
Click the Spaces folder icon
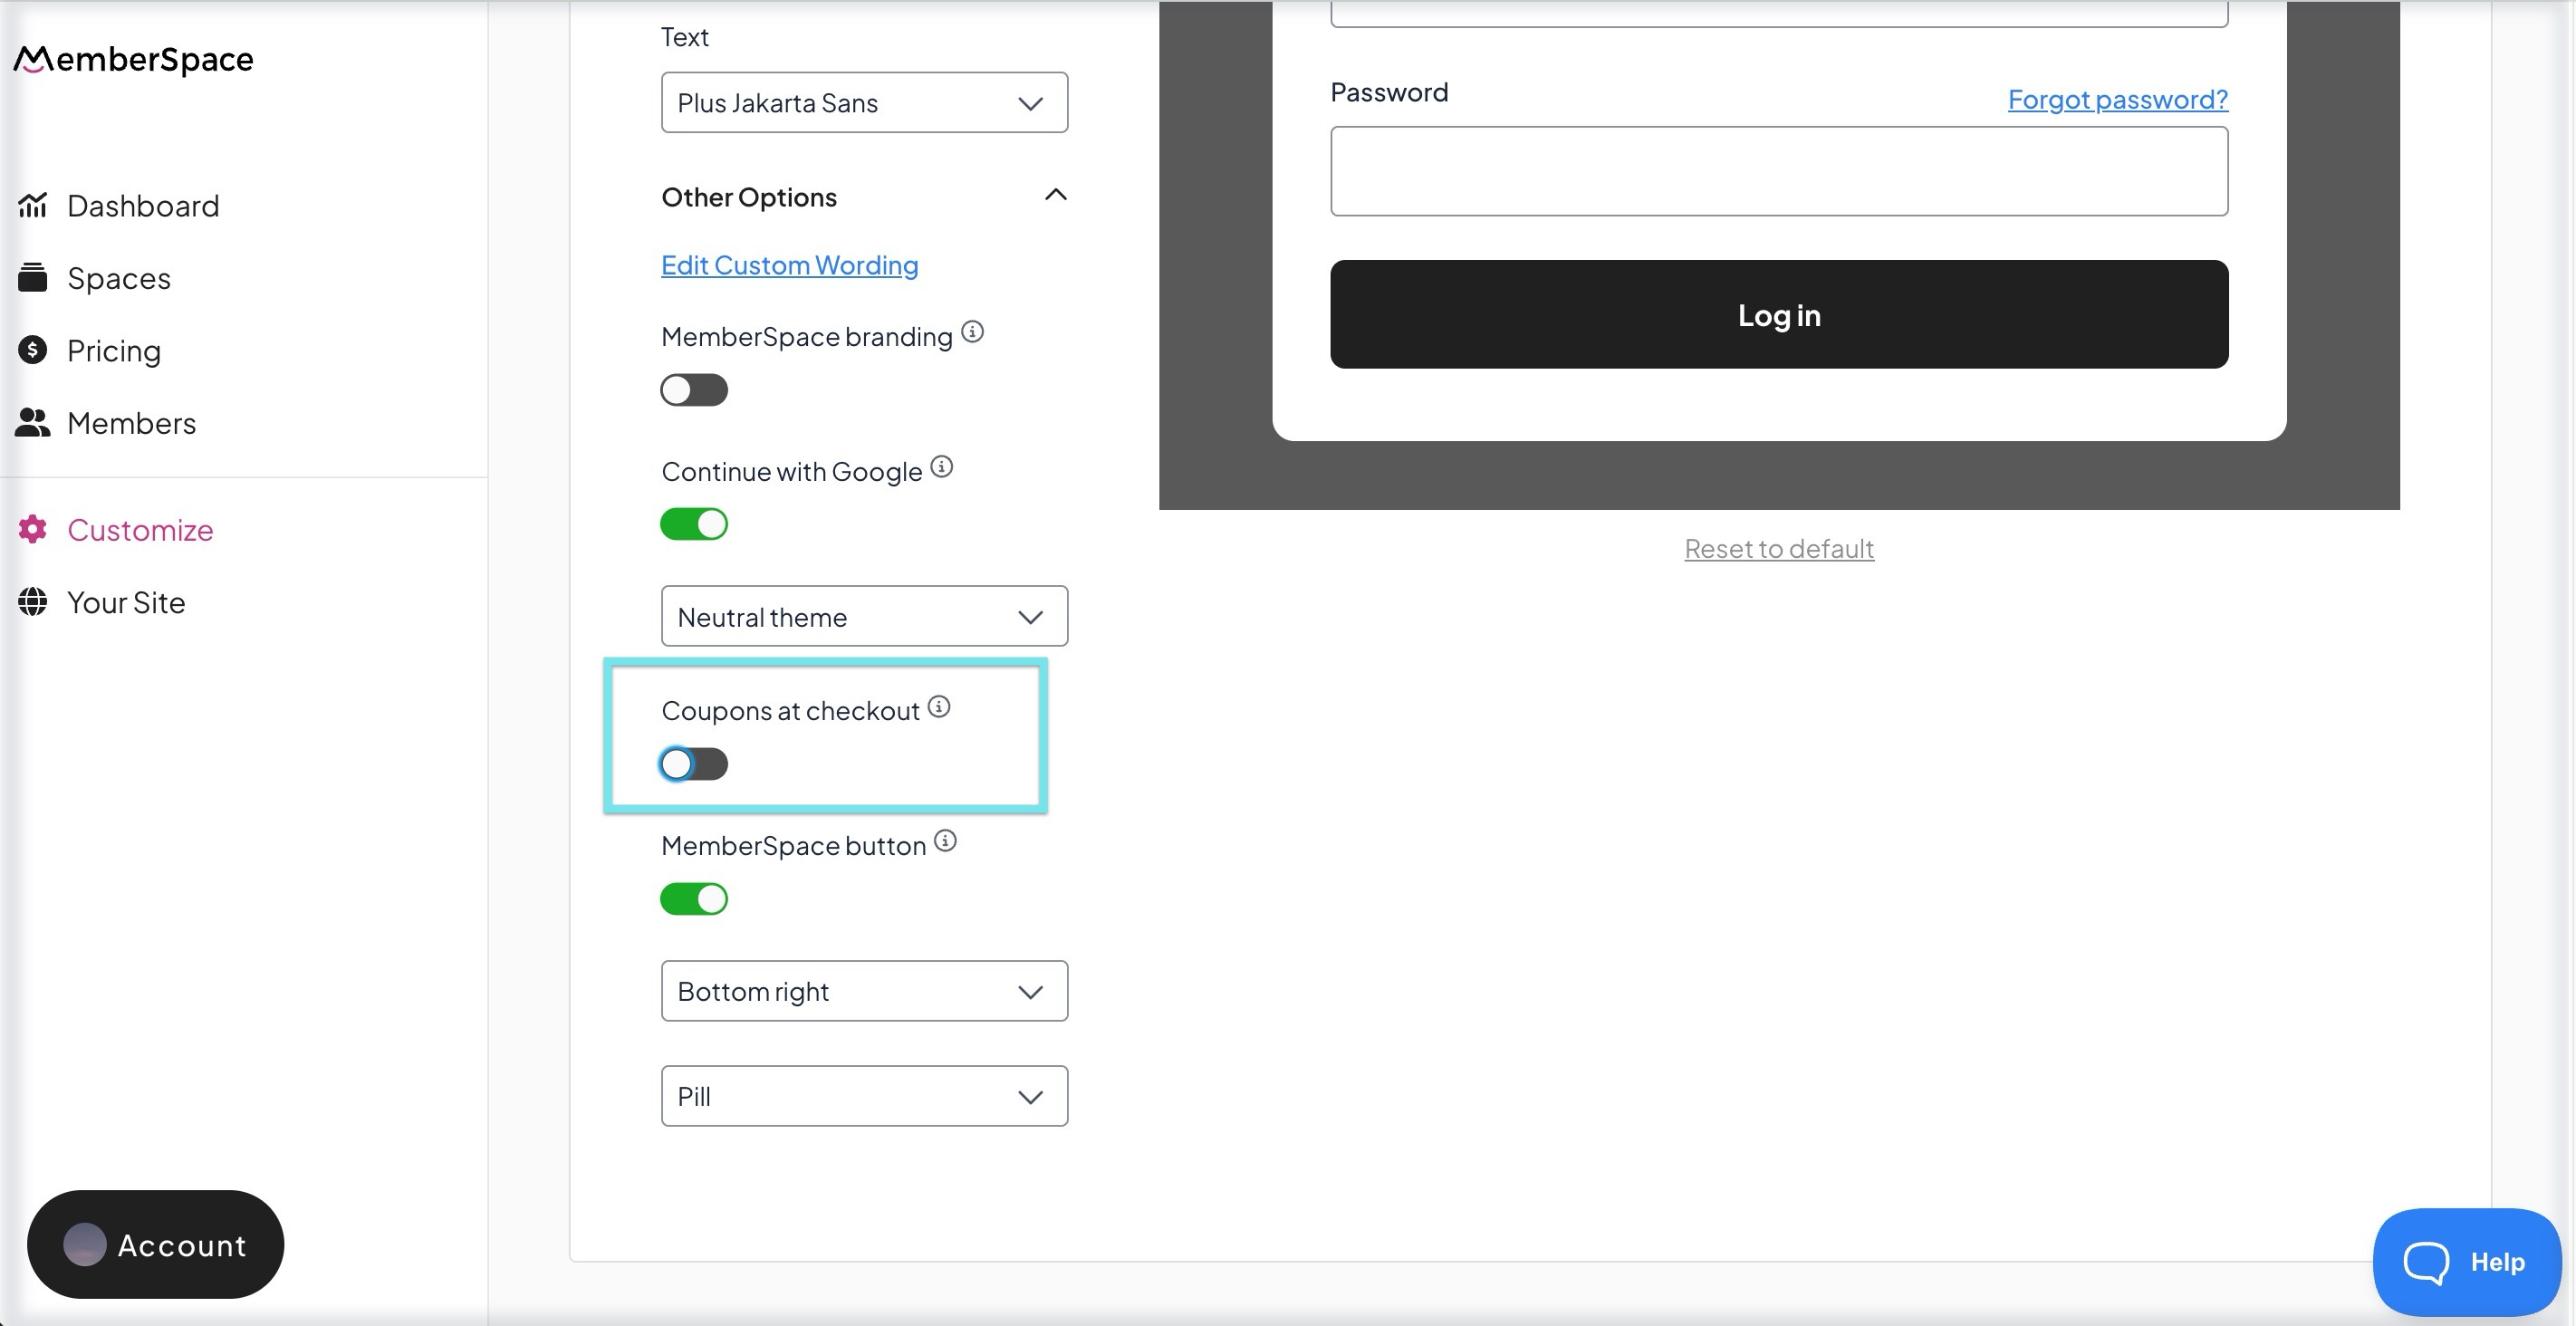(32, 278)
